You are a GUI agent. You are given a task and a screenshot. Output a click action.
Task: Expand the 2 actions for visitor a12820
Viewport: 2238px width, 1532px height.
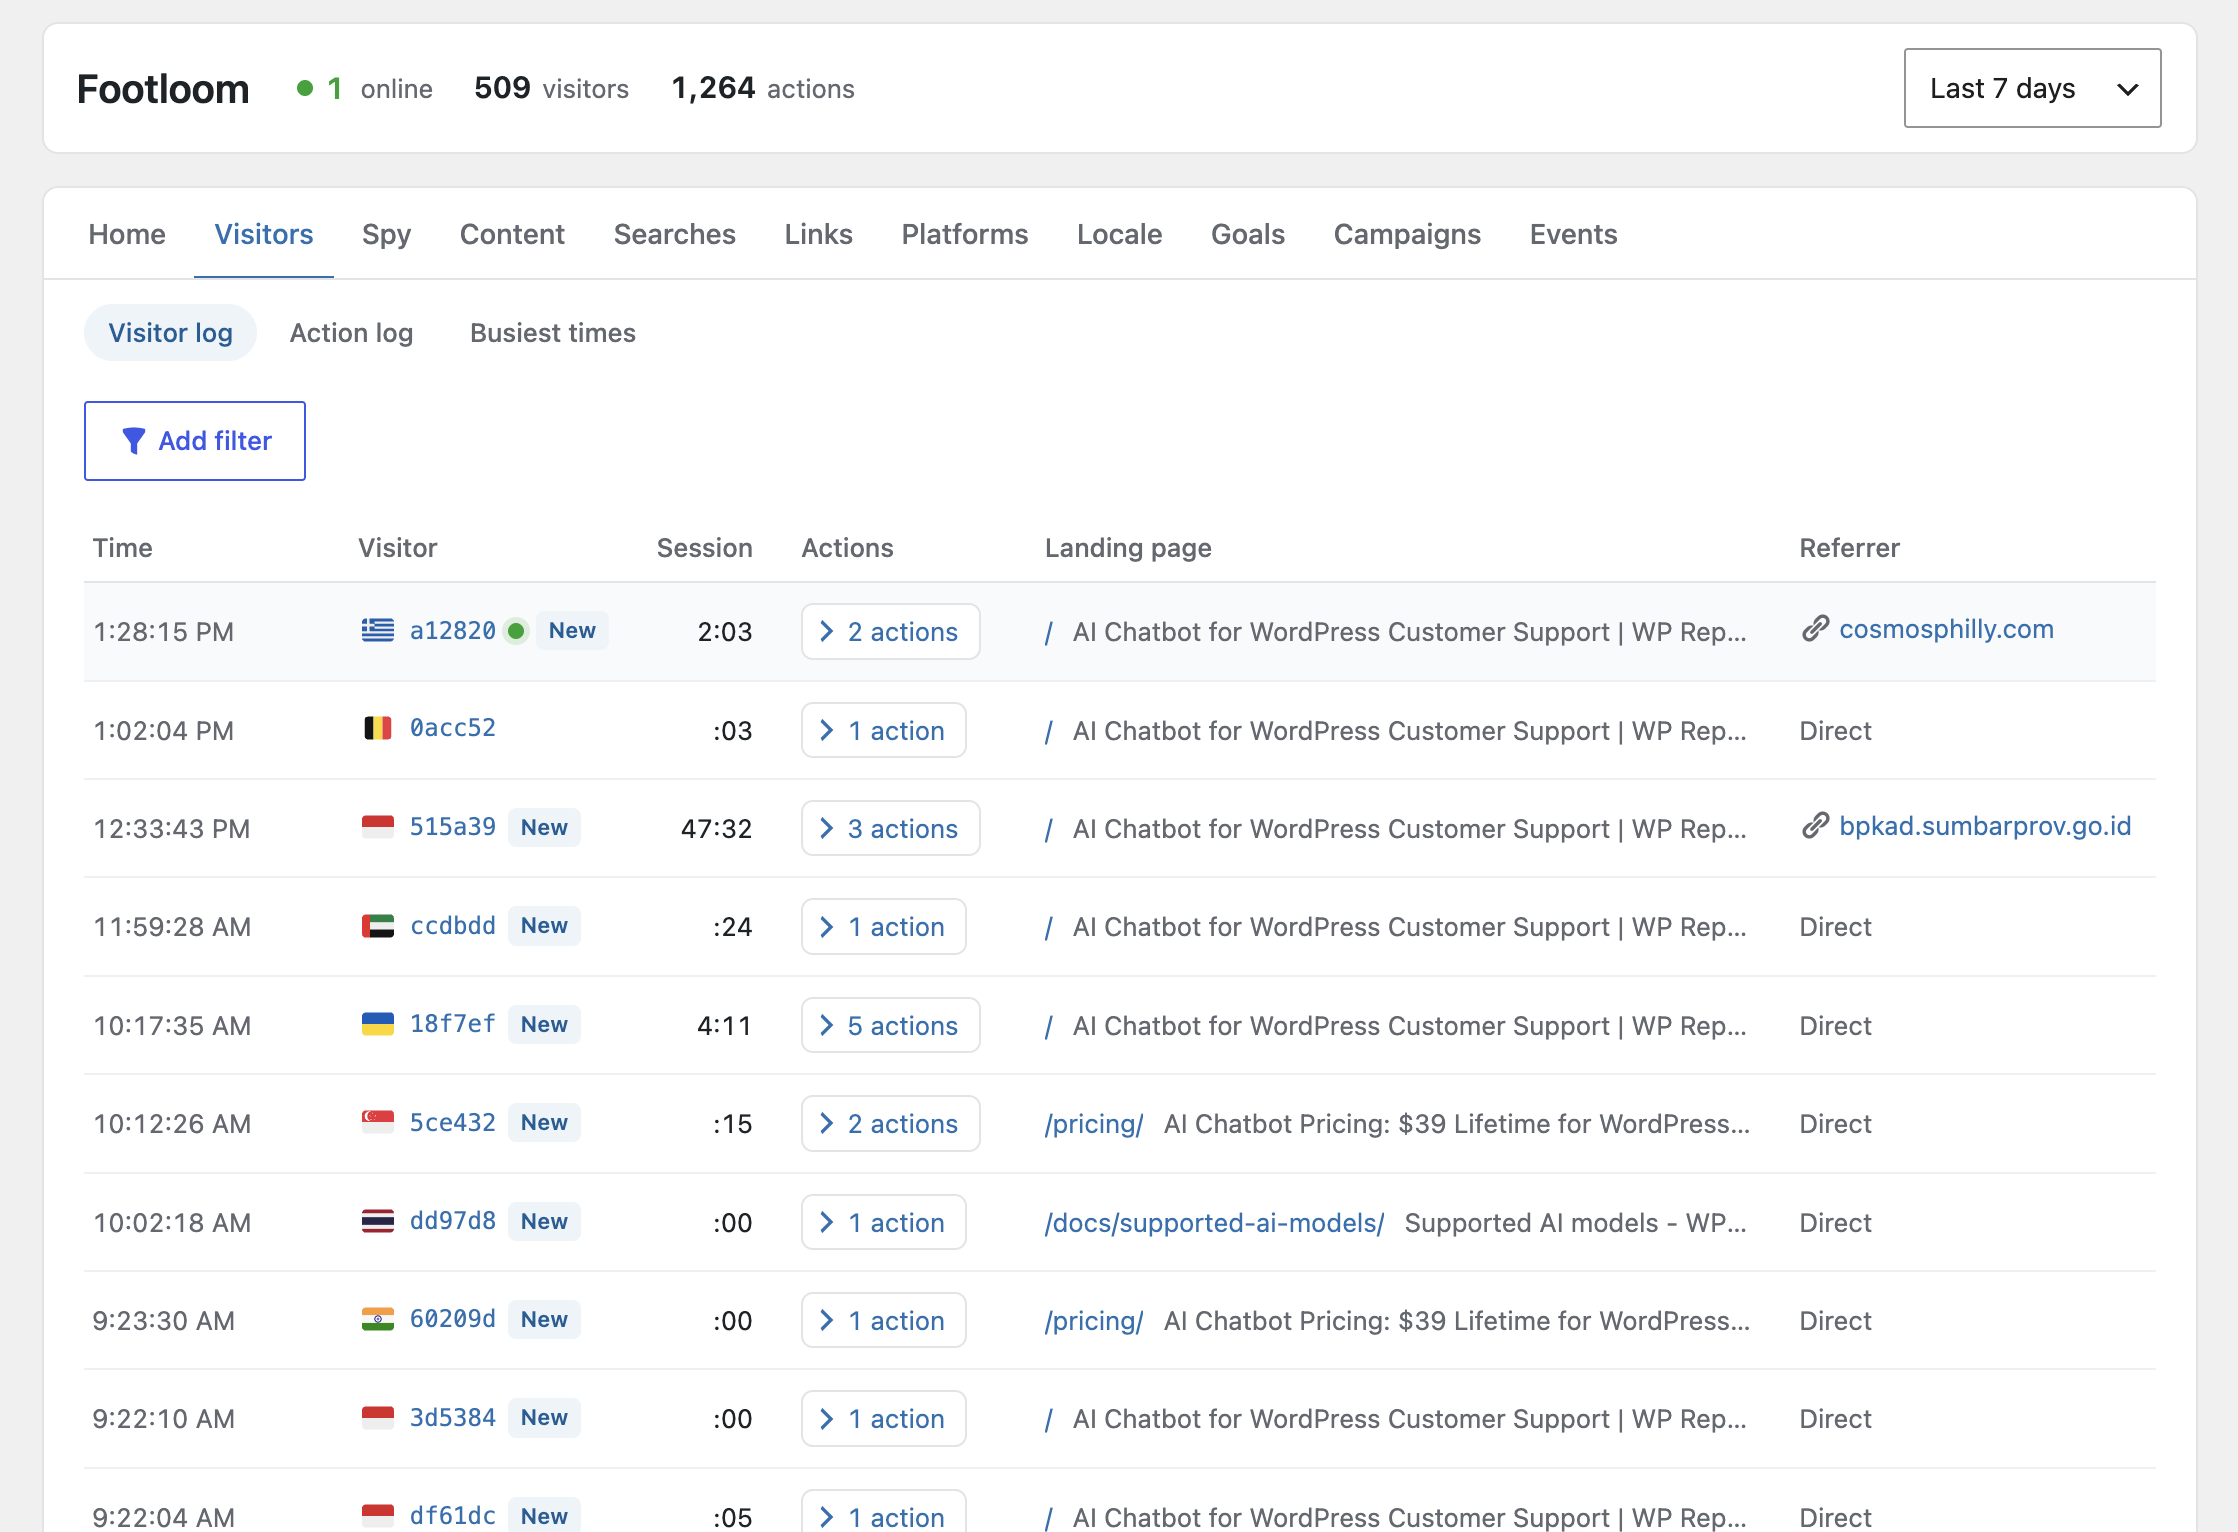pos(890,632)
